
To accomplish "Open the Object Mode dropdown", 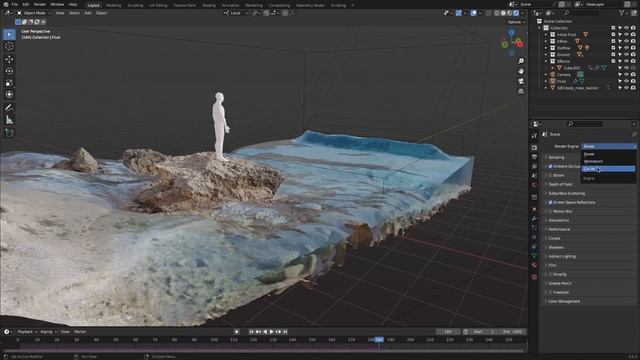I will point(34,13).
